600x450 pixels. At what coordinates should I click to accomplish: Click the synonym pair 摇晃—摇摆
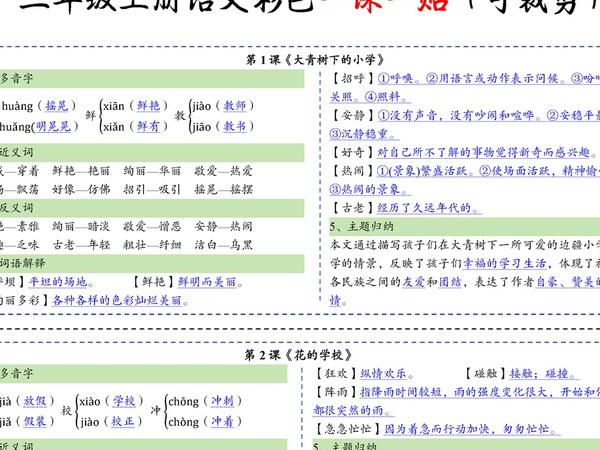223,189
